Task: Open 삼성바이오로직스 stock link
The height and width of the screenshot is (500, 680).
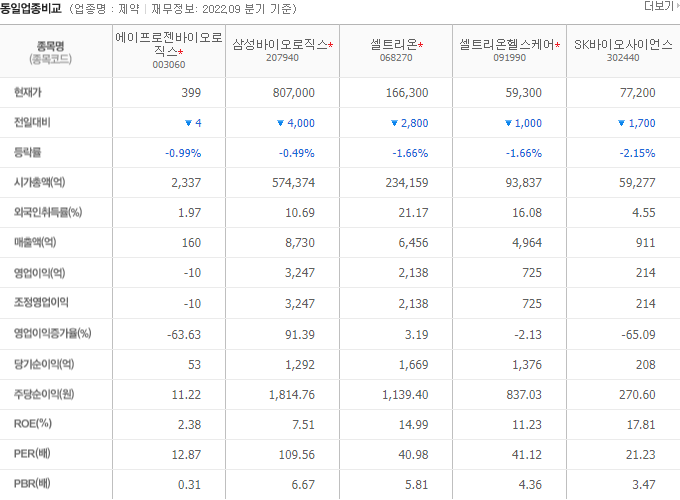Action: coord(280,44)
